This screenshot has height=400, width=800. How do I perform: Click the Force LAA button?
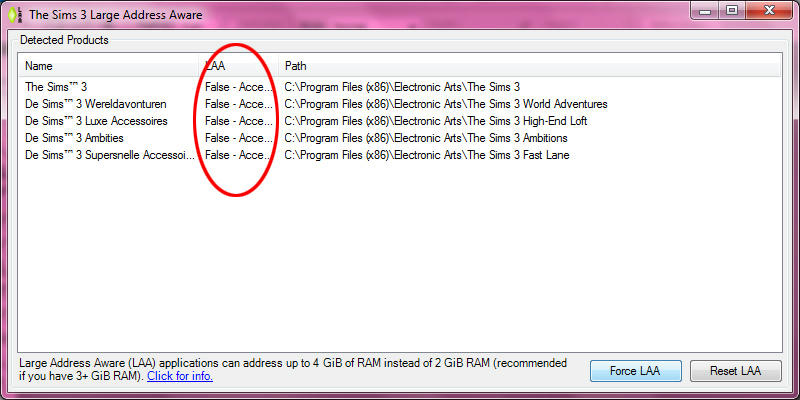pos(635,371)
